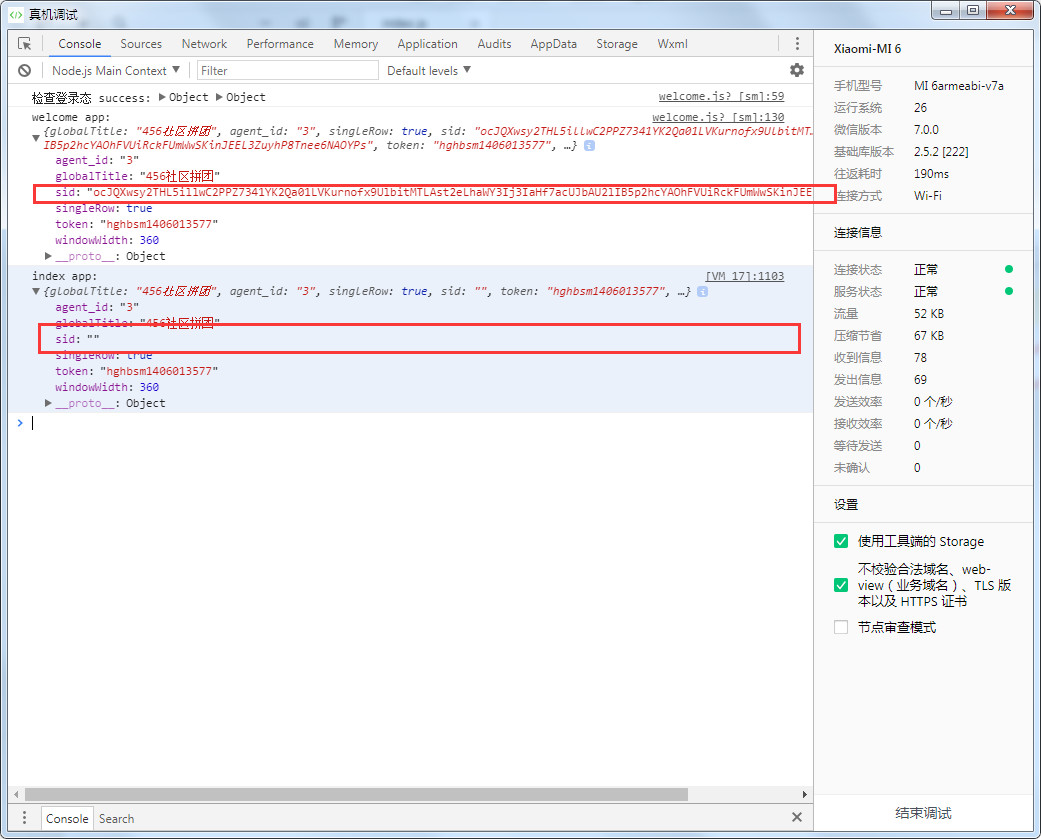
Task: Open DevTools three-dot more options menu
Action: click(x=797, y=44)
